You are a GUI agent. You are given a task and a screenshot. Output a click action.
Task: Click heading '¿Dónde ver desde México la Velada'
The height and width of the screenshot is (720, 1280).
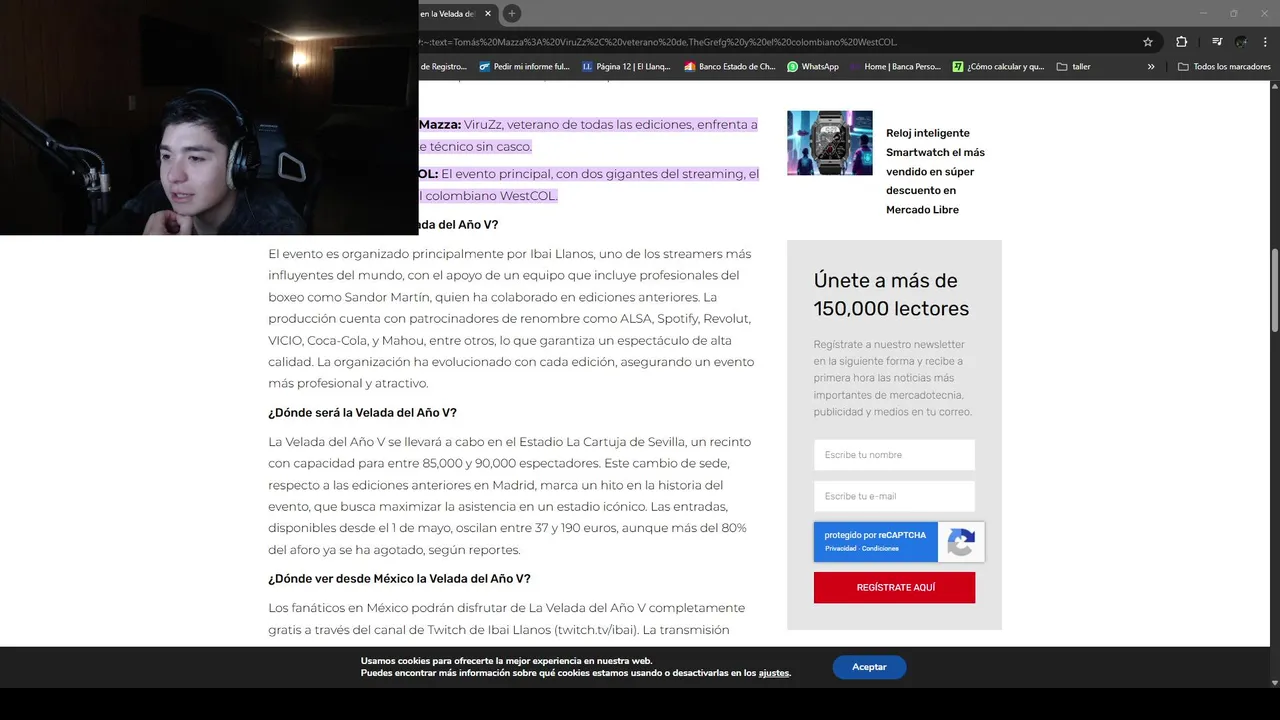coord(399,578)
